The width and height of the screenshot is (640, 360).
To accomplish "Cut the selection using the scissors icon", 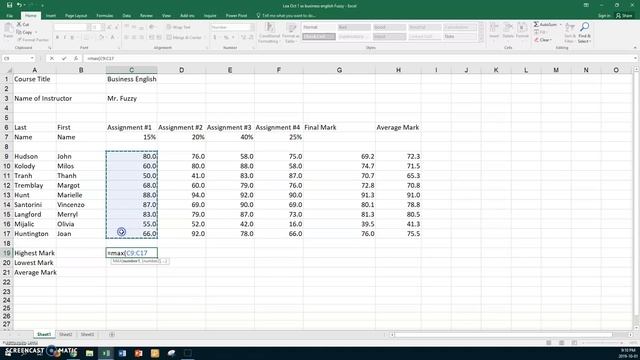I will pos(22,24).
